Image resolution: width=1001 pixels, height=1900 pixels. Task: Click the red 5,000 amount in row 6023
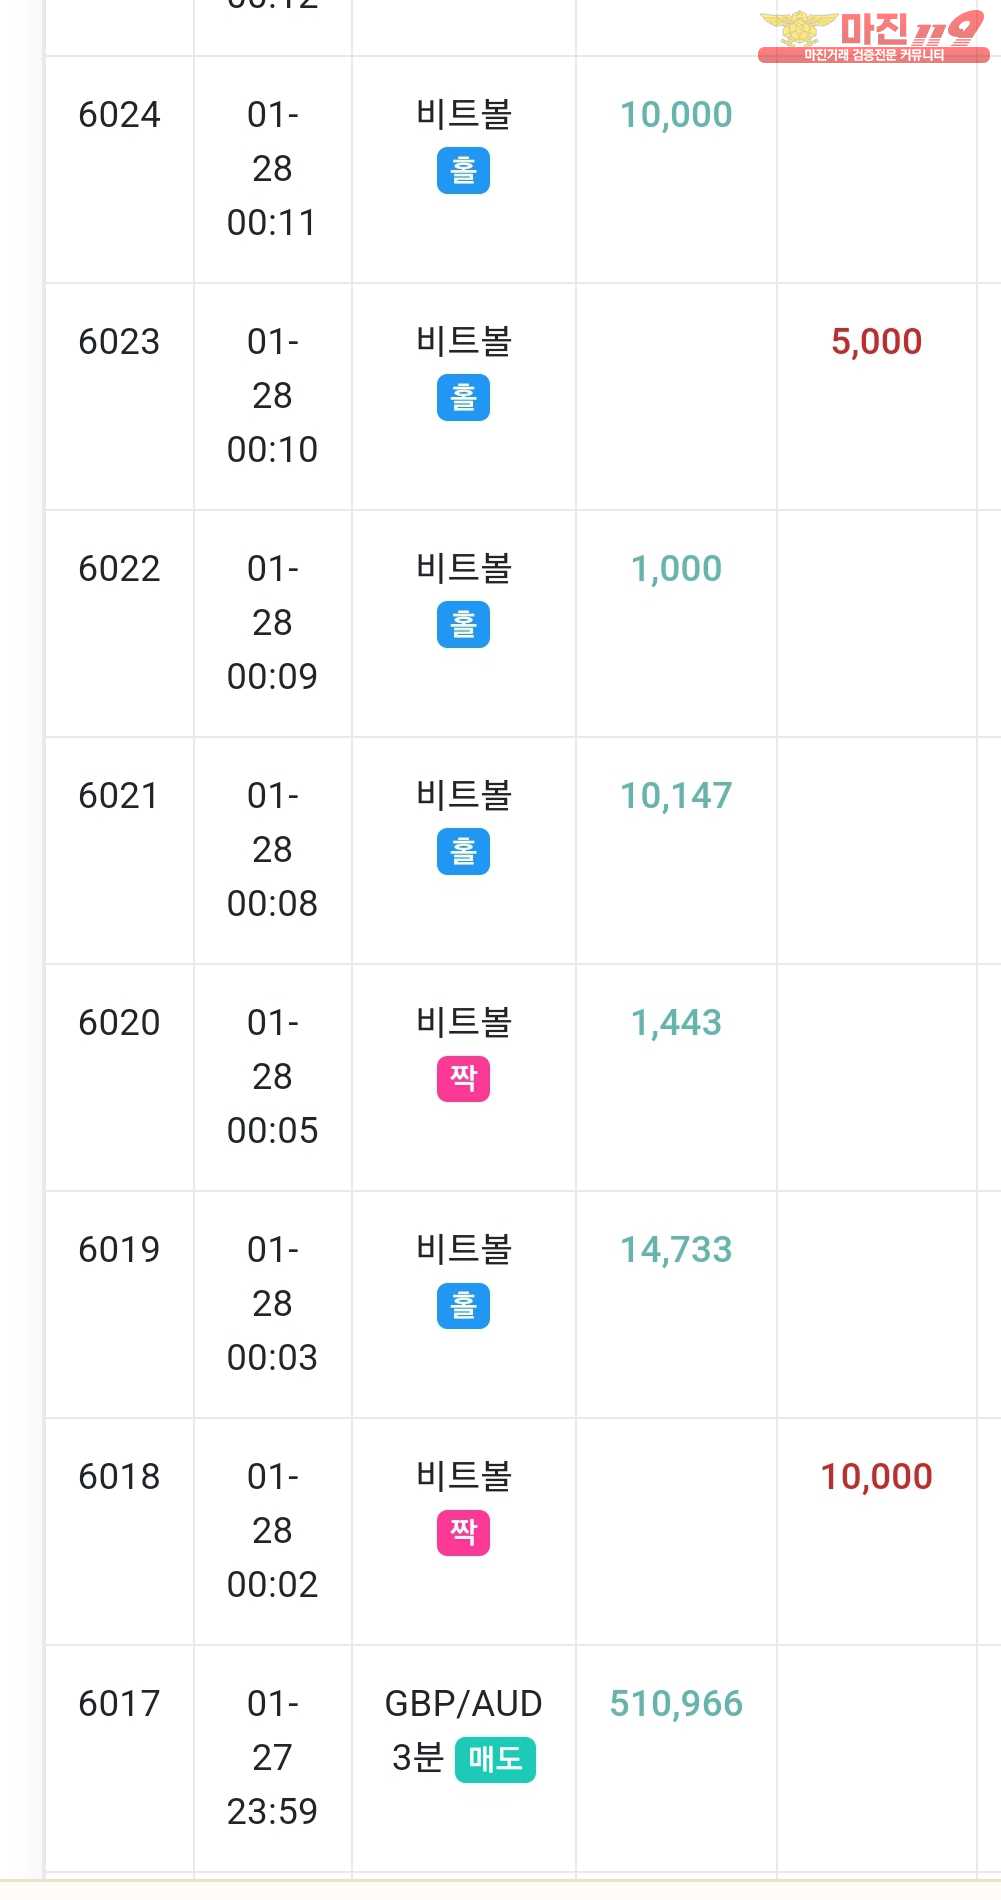coord(876,342)
